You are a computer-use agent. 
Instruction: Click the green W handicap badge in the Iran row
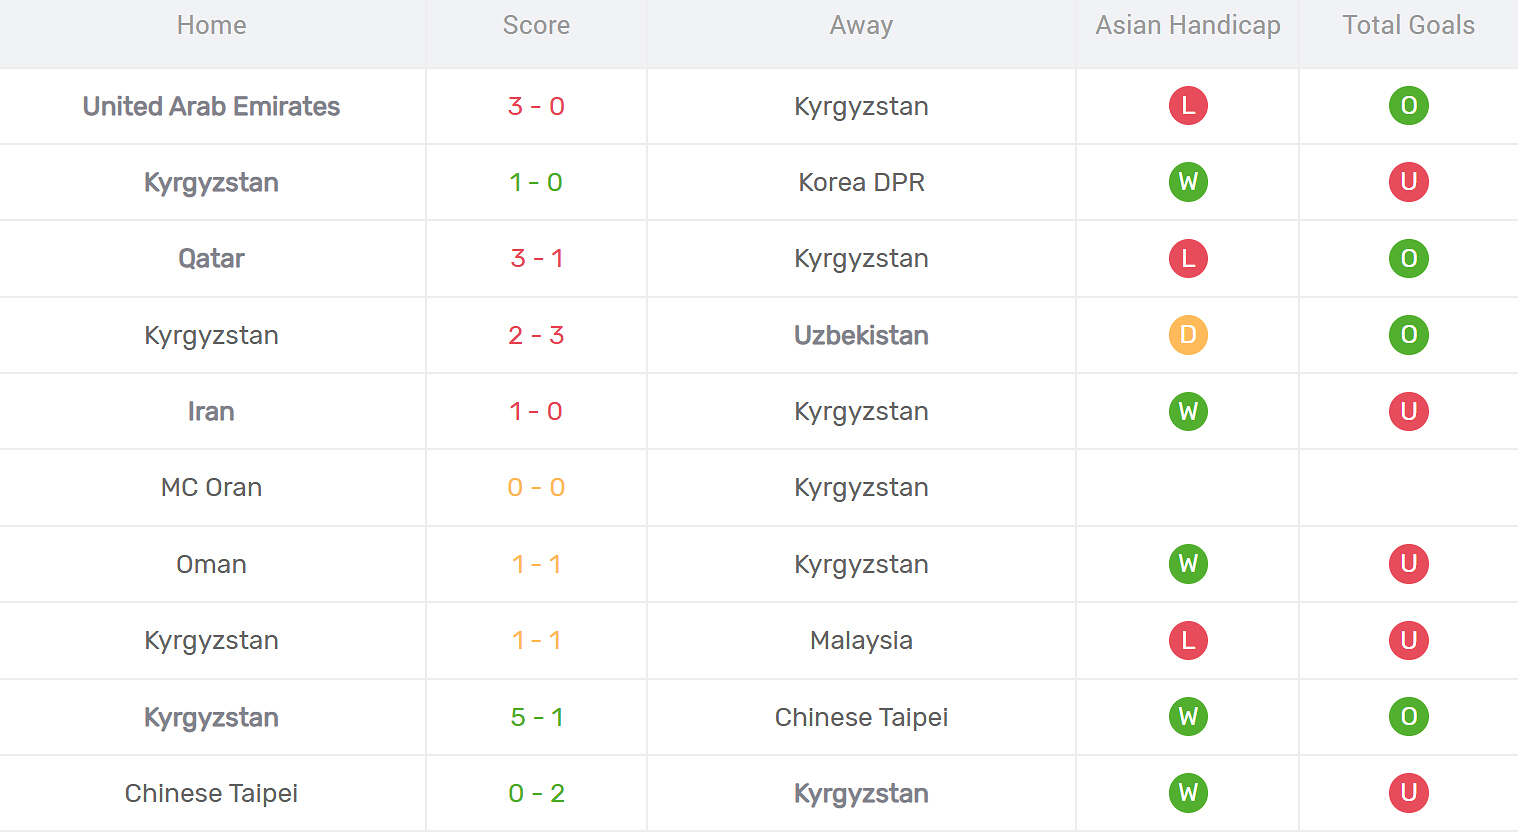(x=1188, y=411)
